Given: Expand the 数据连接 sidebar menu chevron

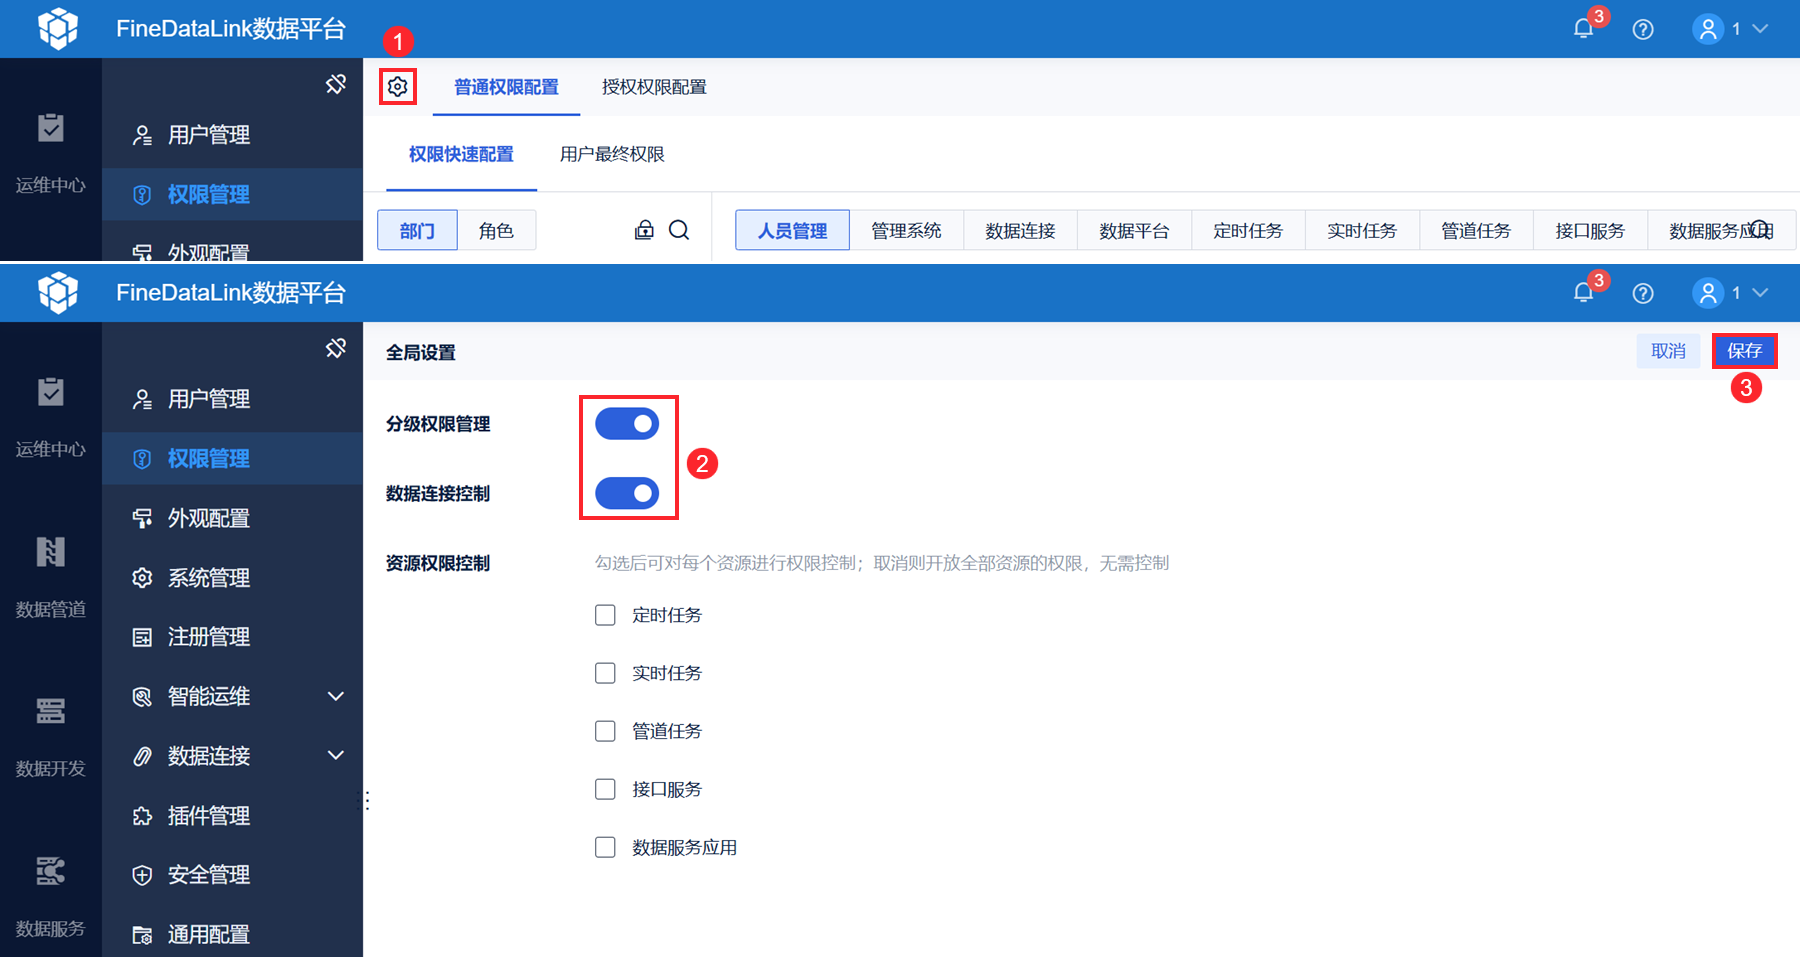Looking at the screenshot, I should (x=336, y=755).
